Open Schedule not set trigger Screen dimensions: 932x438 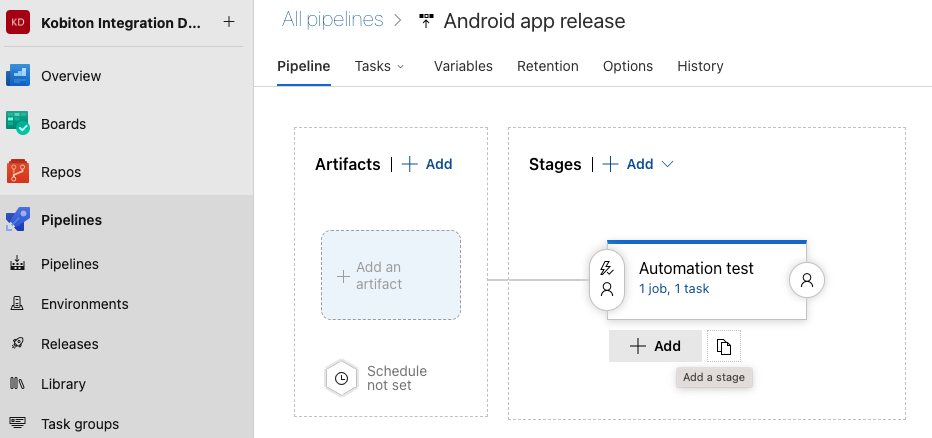click(x=396, y=378)
